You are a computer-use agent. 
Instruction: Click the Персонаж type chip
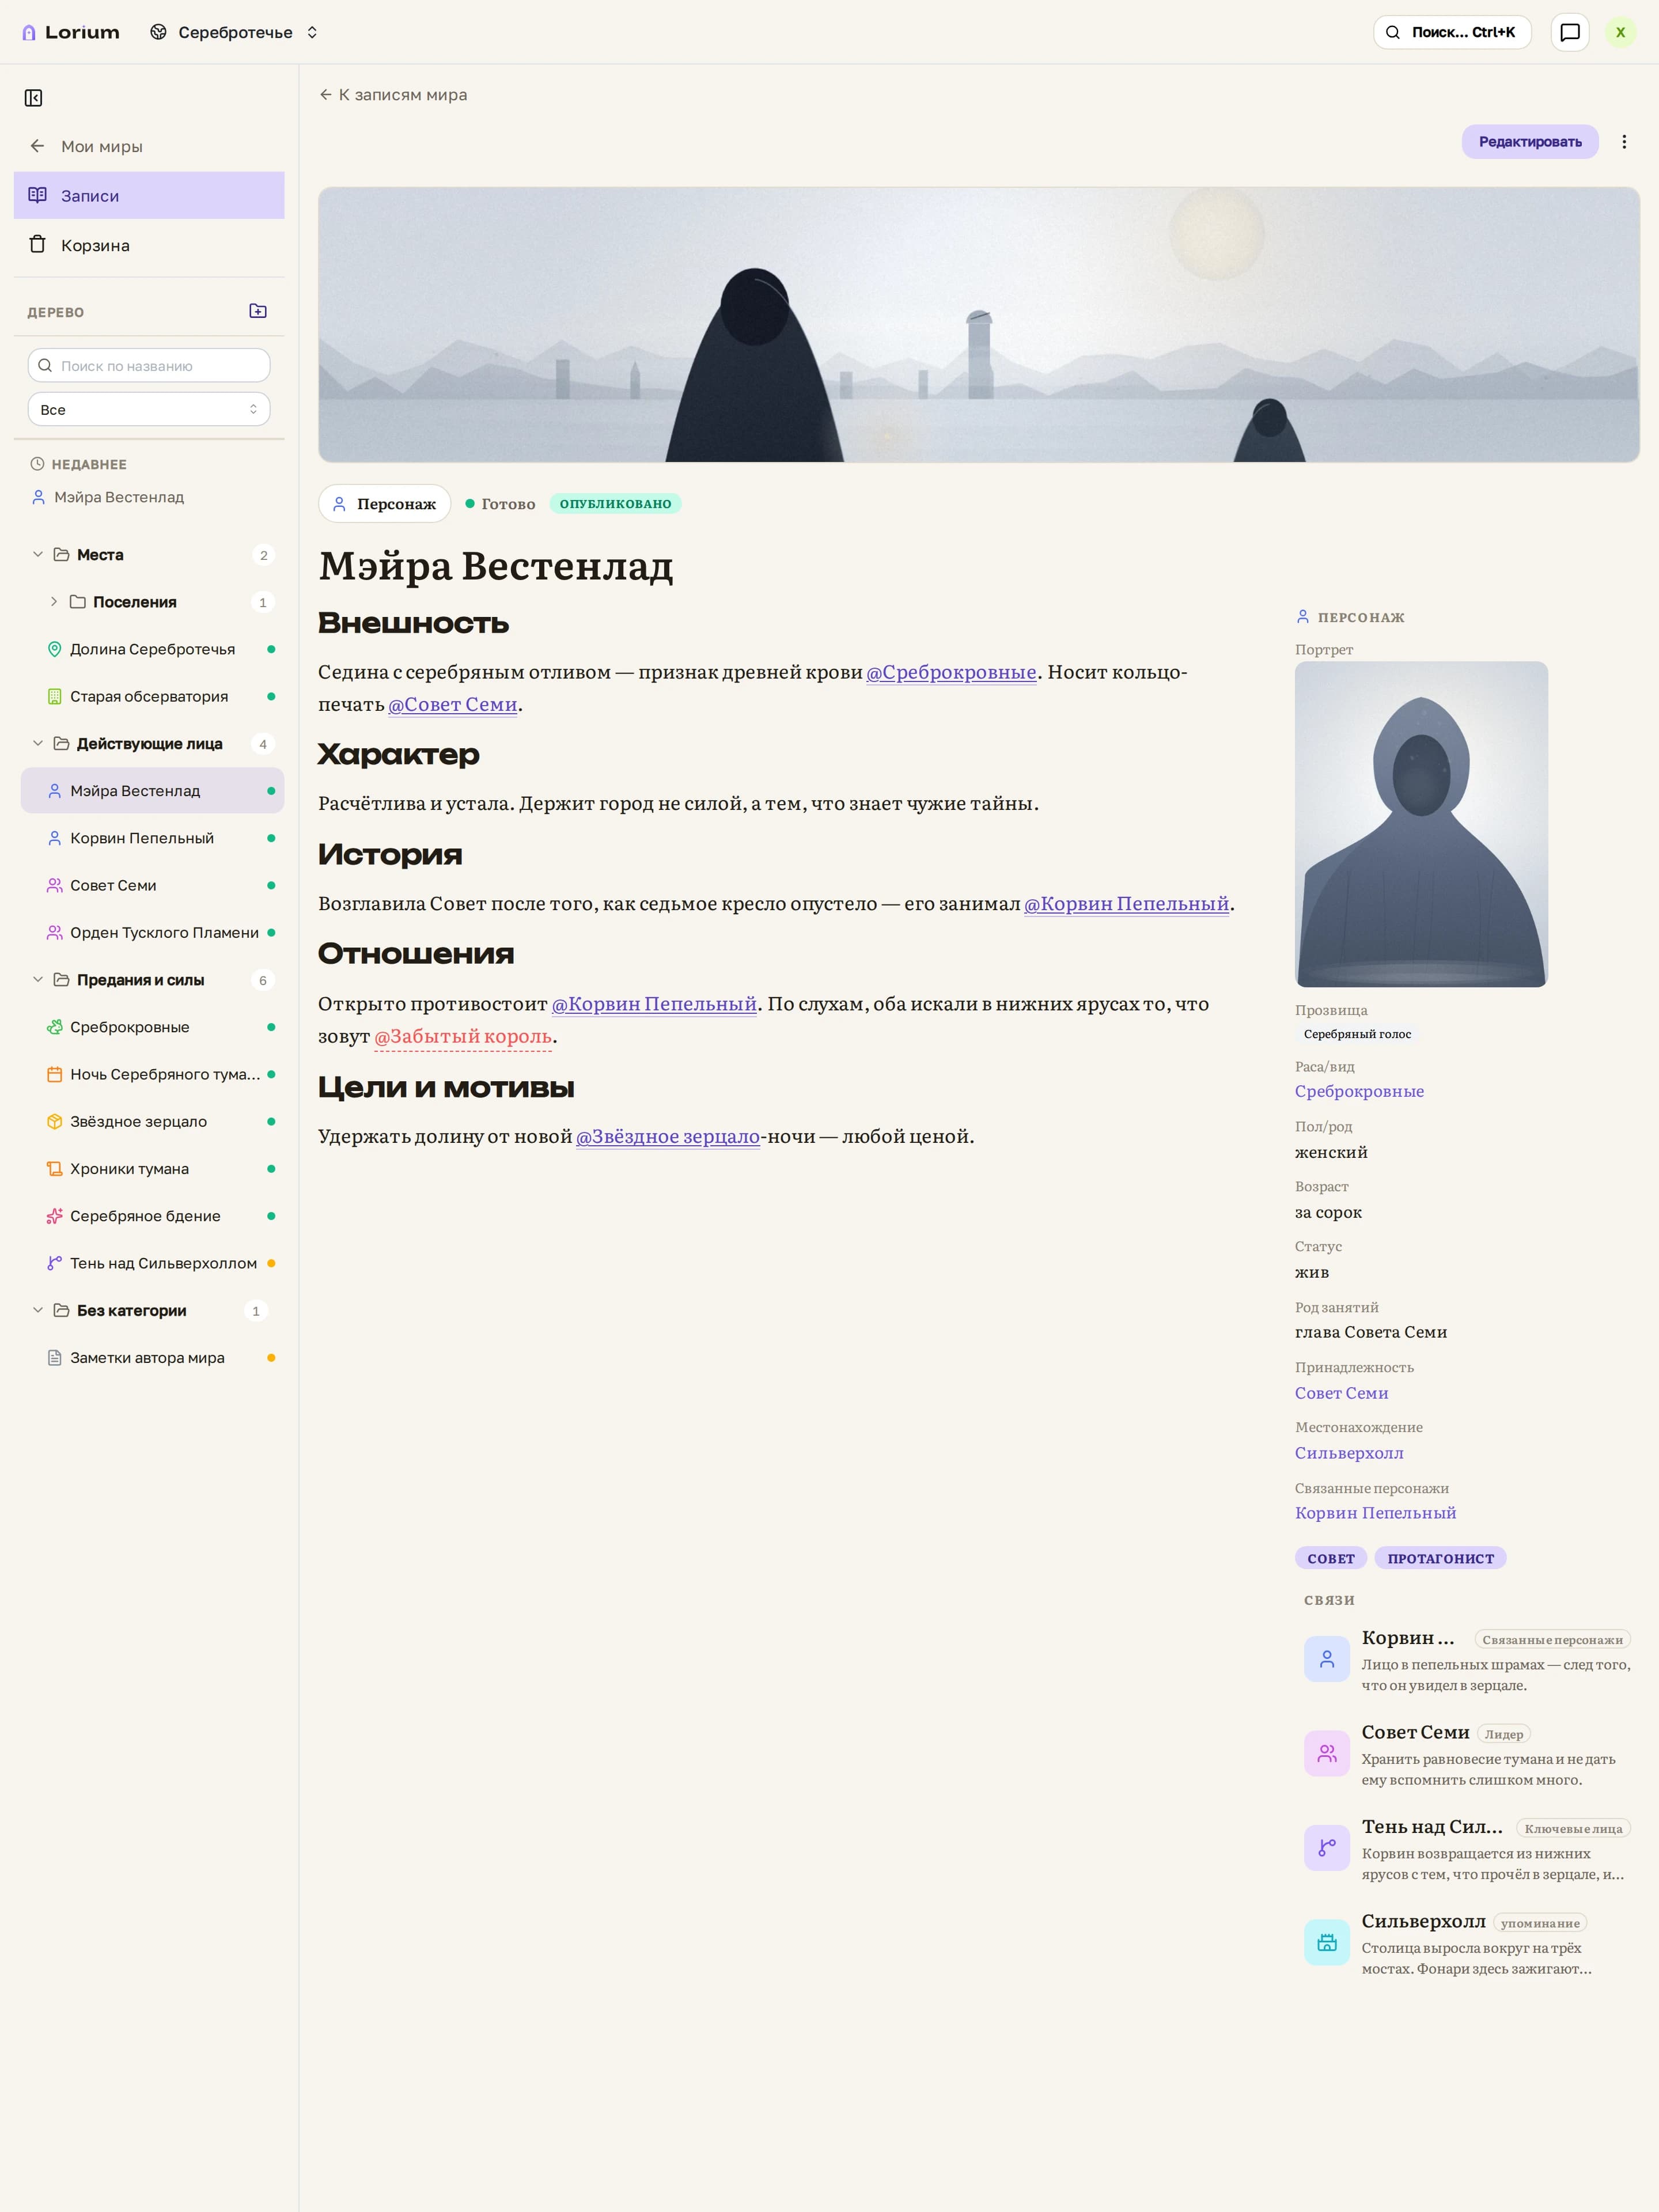click(385, 504)
